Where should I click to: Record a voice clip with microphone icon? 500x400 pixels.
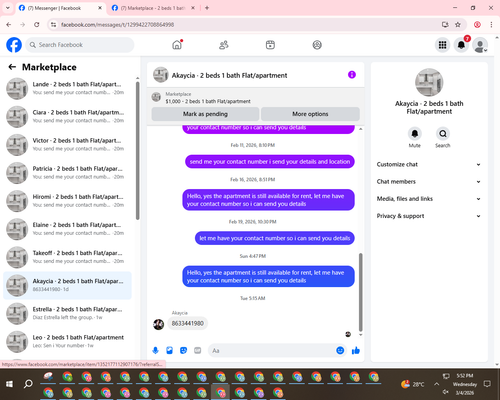[x=155, y=350]
